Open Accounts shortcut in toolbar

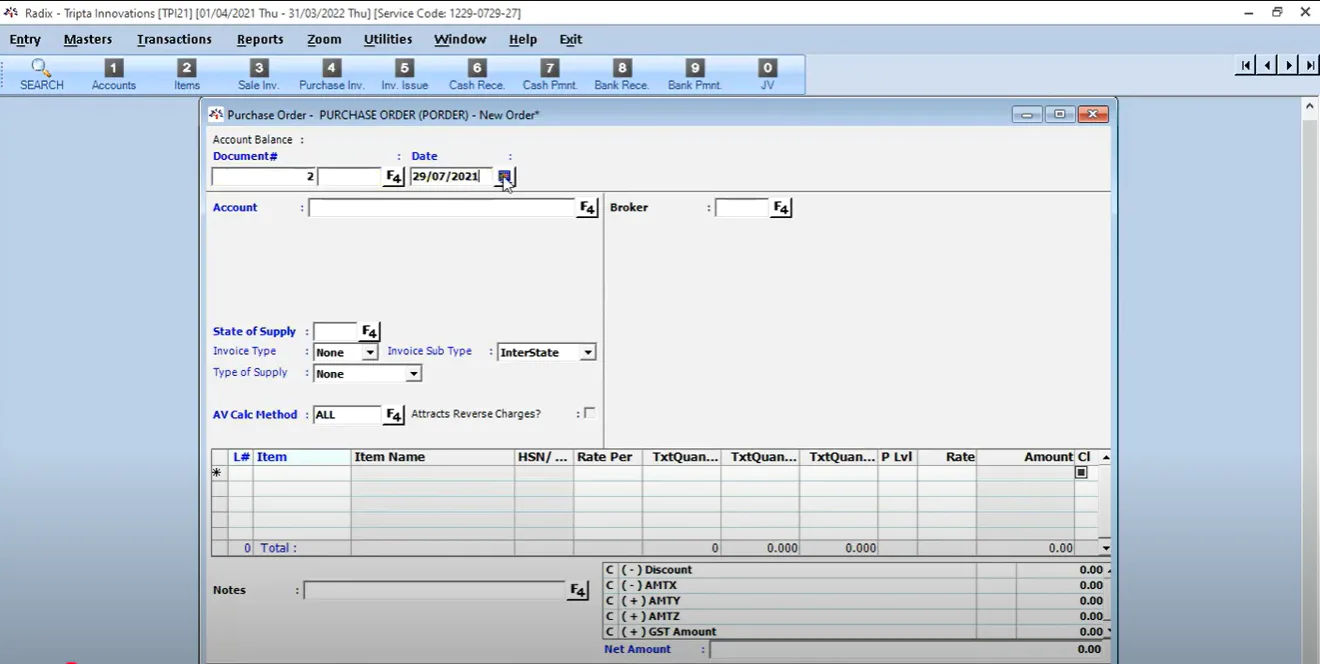(x=114, y=75)
